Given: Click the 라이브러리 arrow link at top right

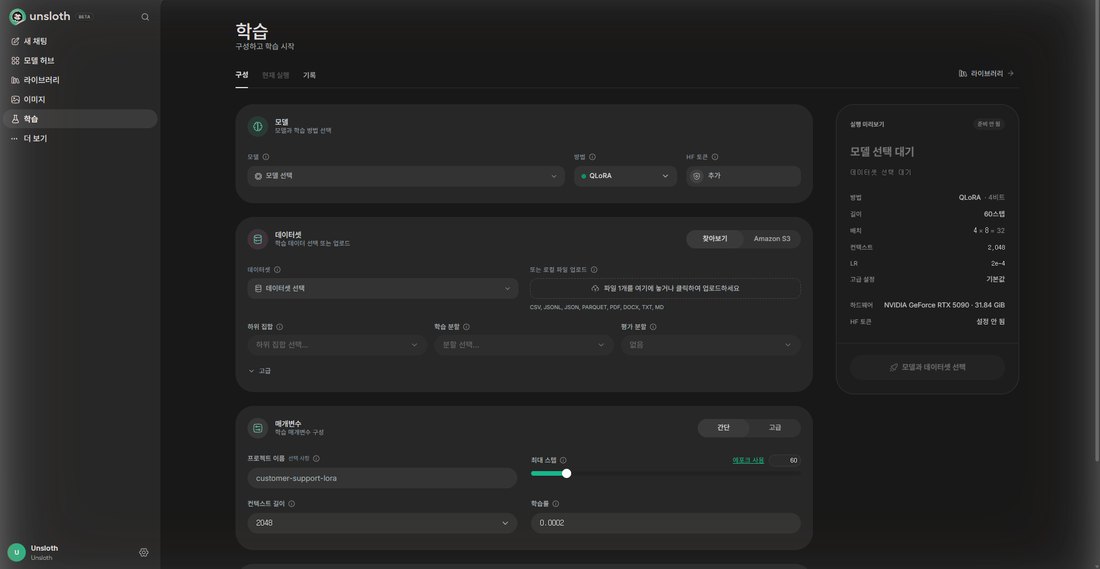Looking at the screenshot, I should [x=986, y=73].
